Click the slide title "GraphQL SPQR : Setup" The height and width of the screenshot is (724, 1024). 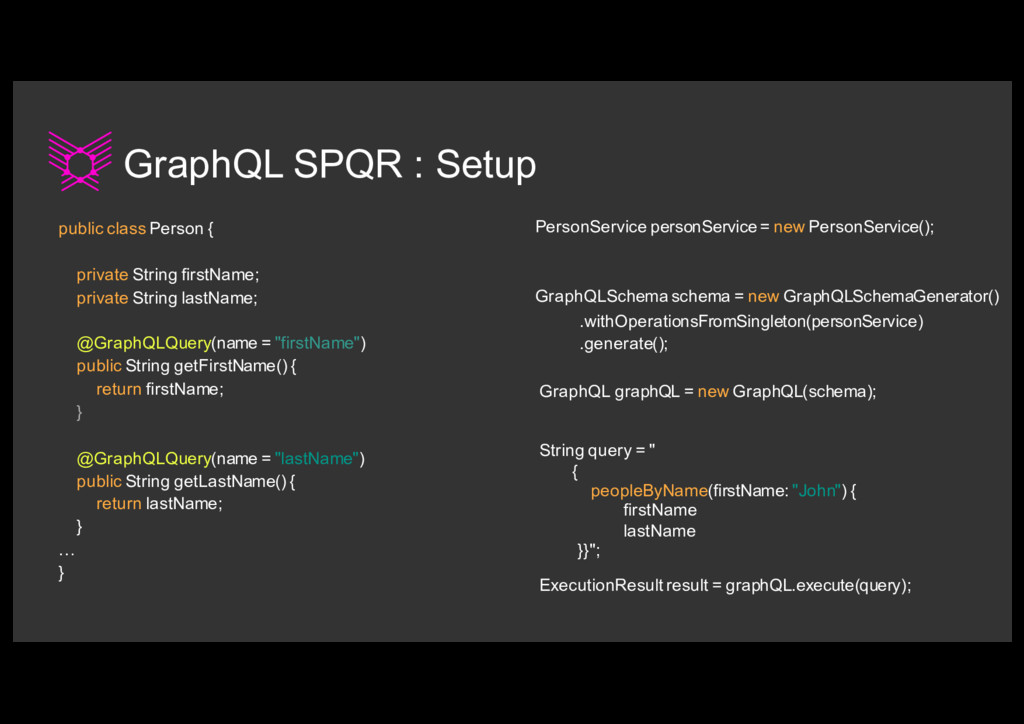(x=330, y=164)
